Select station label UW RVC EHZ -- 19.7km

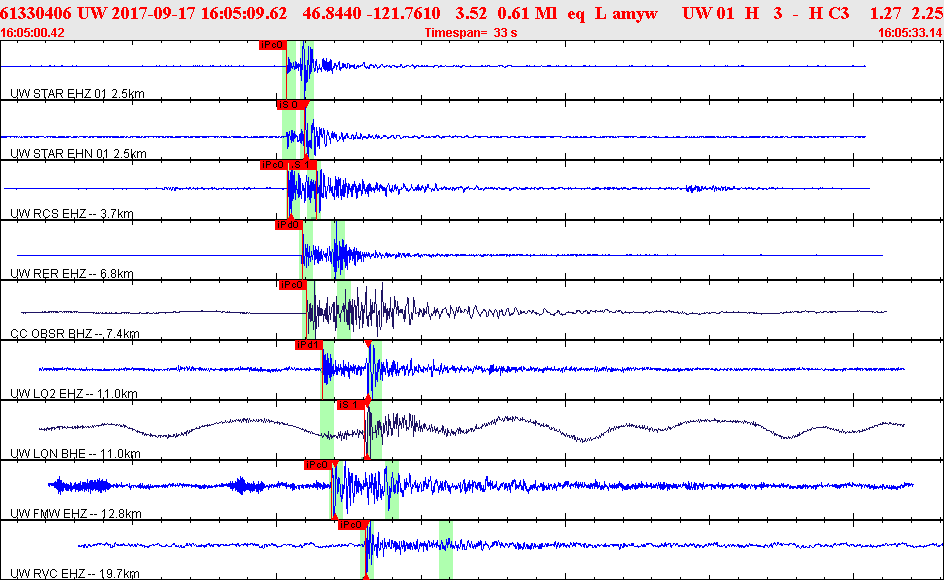75,573
